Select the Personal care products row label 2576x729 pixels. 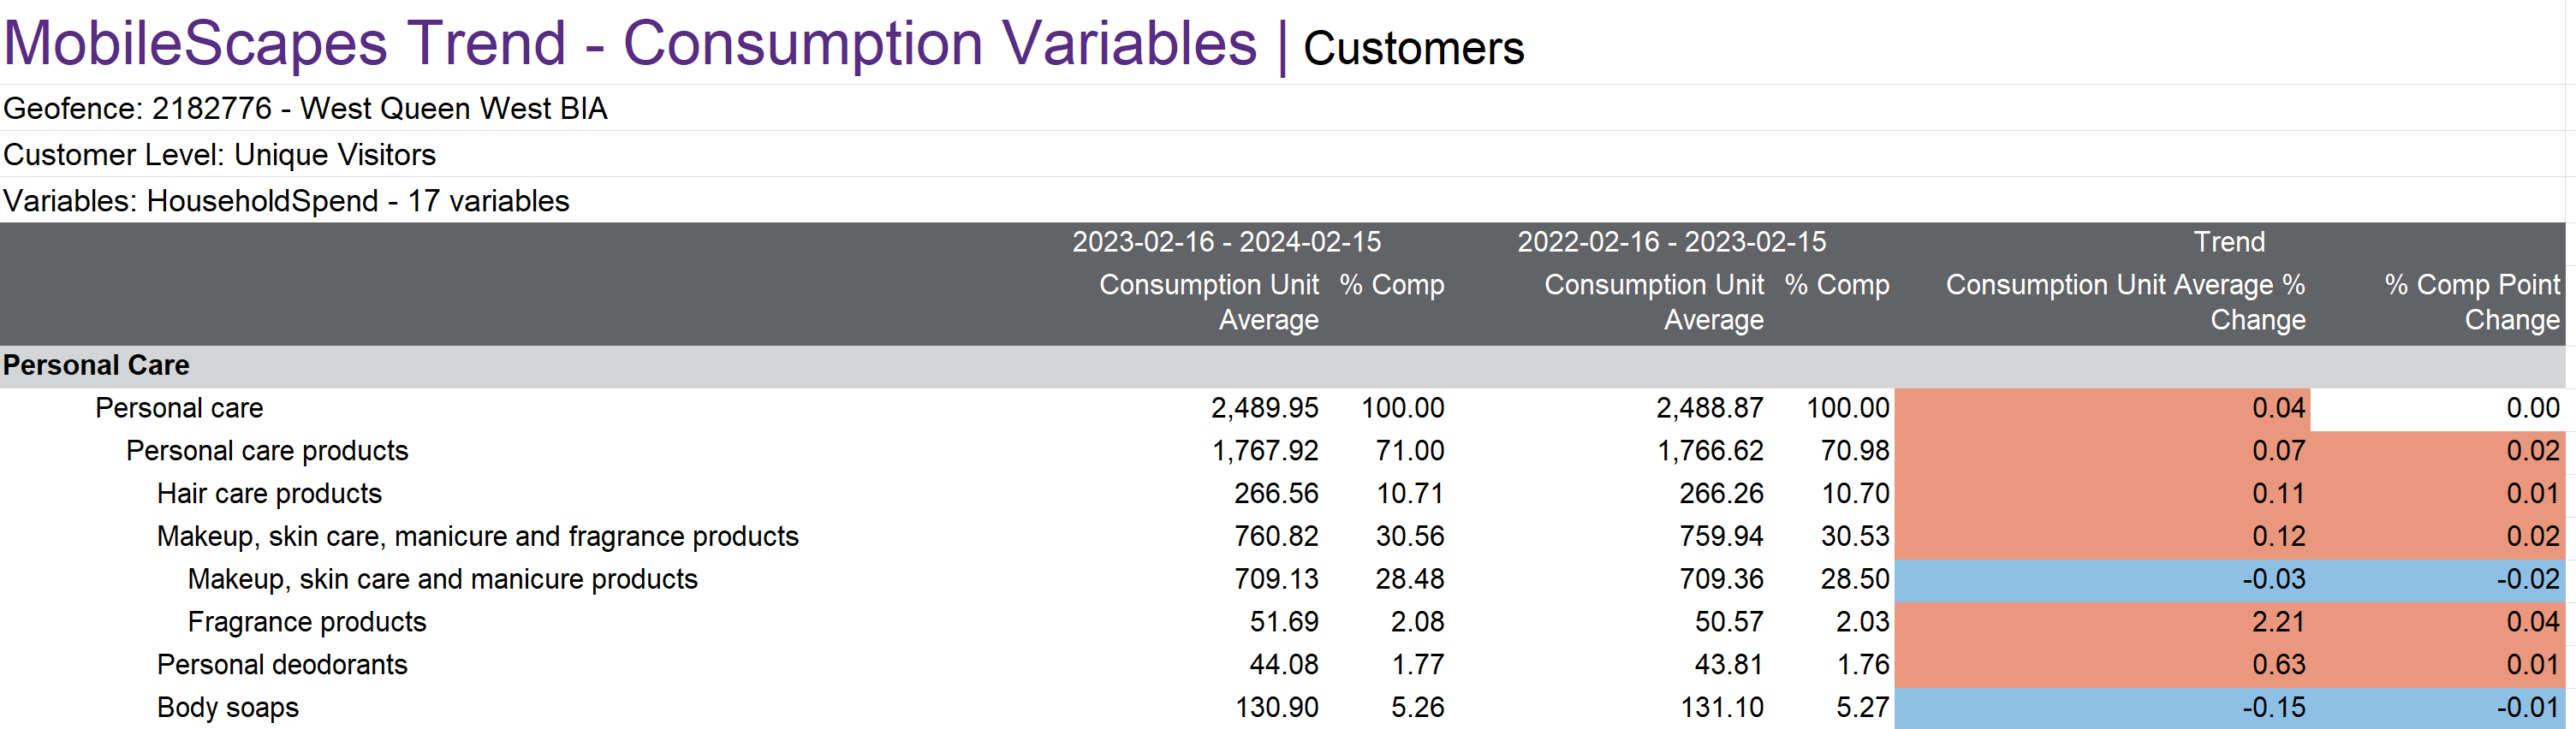click(x=267, y=451)
